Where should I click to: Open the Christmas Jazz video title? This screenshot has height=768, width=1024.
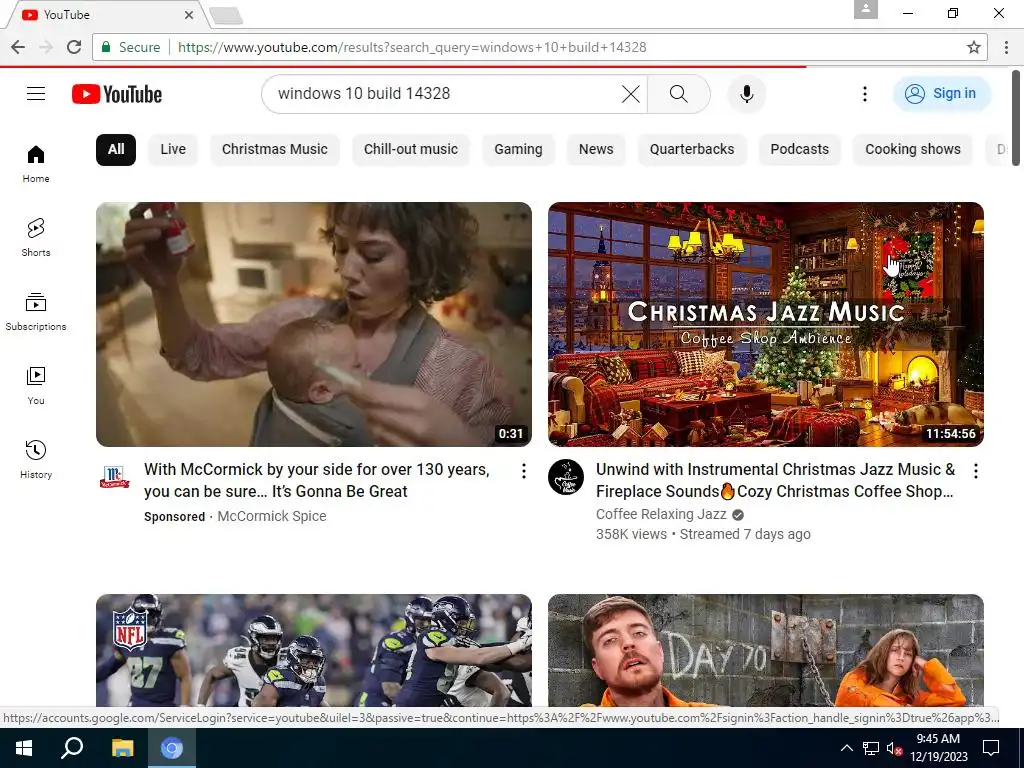(x=775, y=481)
